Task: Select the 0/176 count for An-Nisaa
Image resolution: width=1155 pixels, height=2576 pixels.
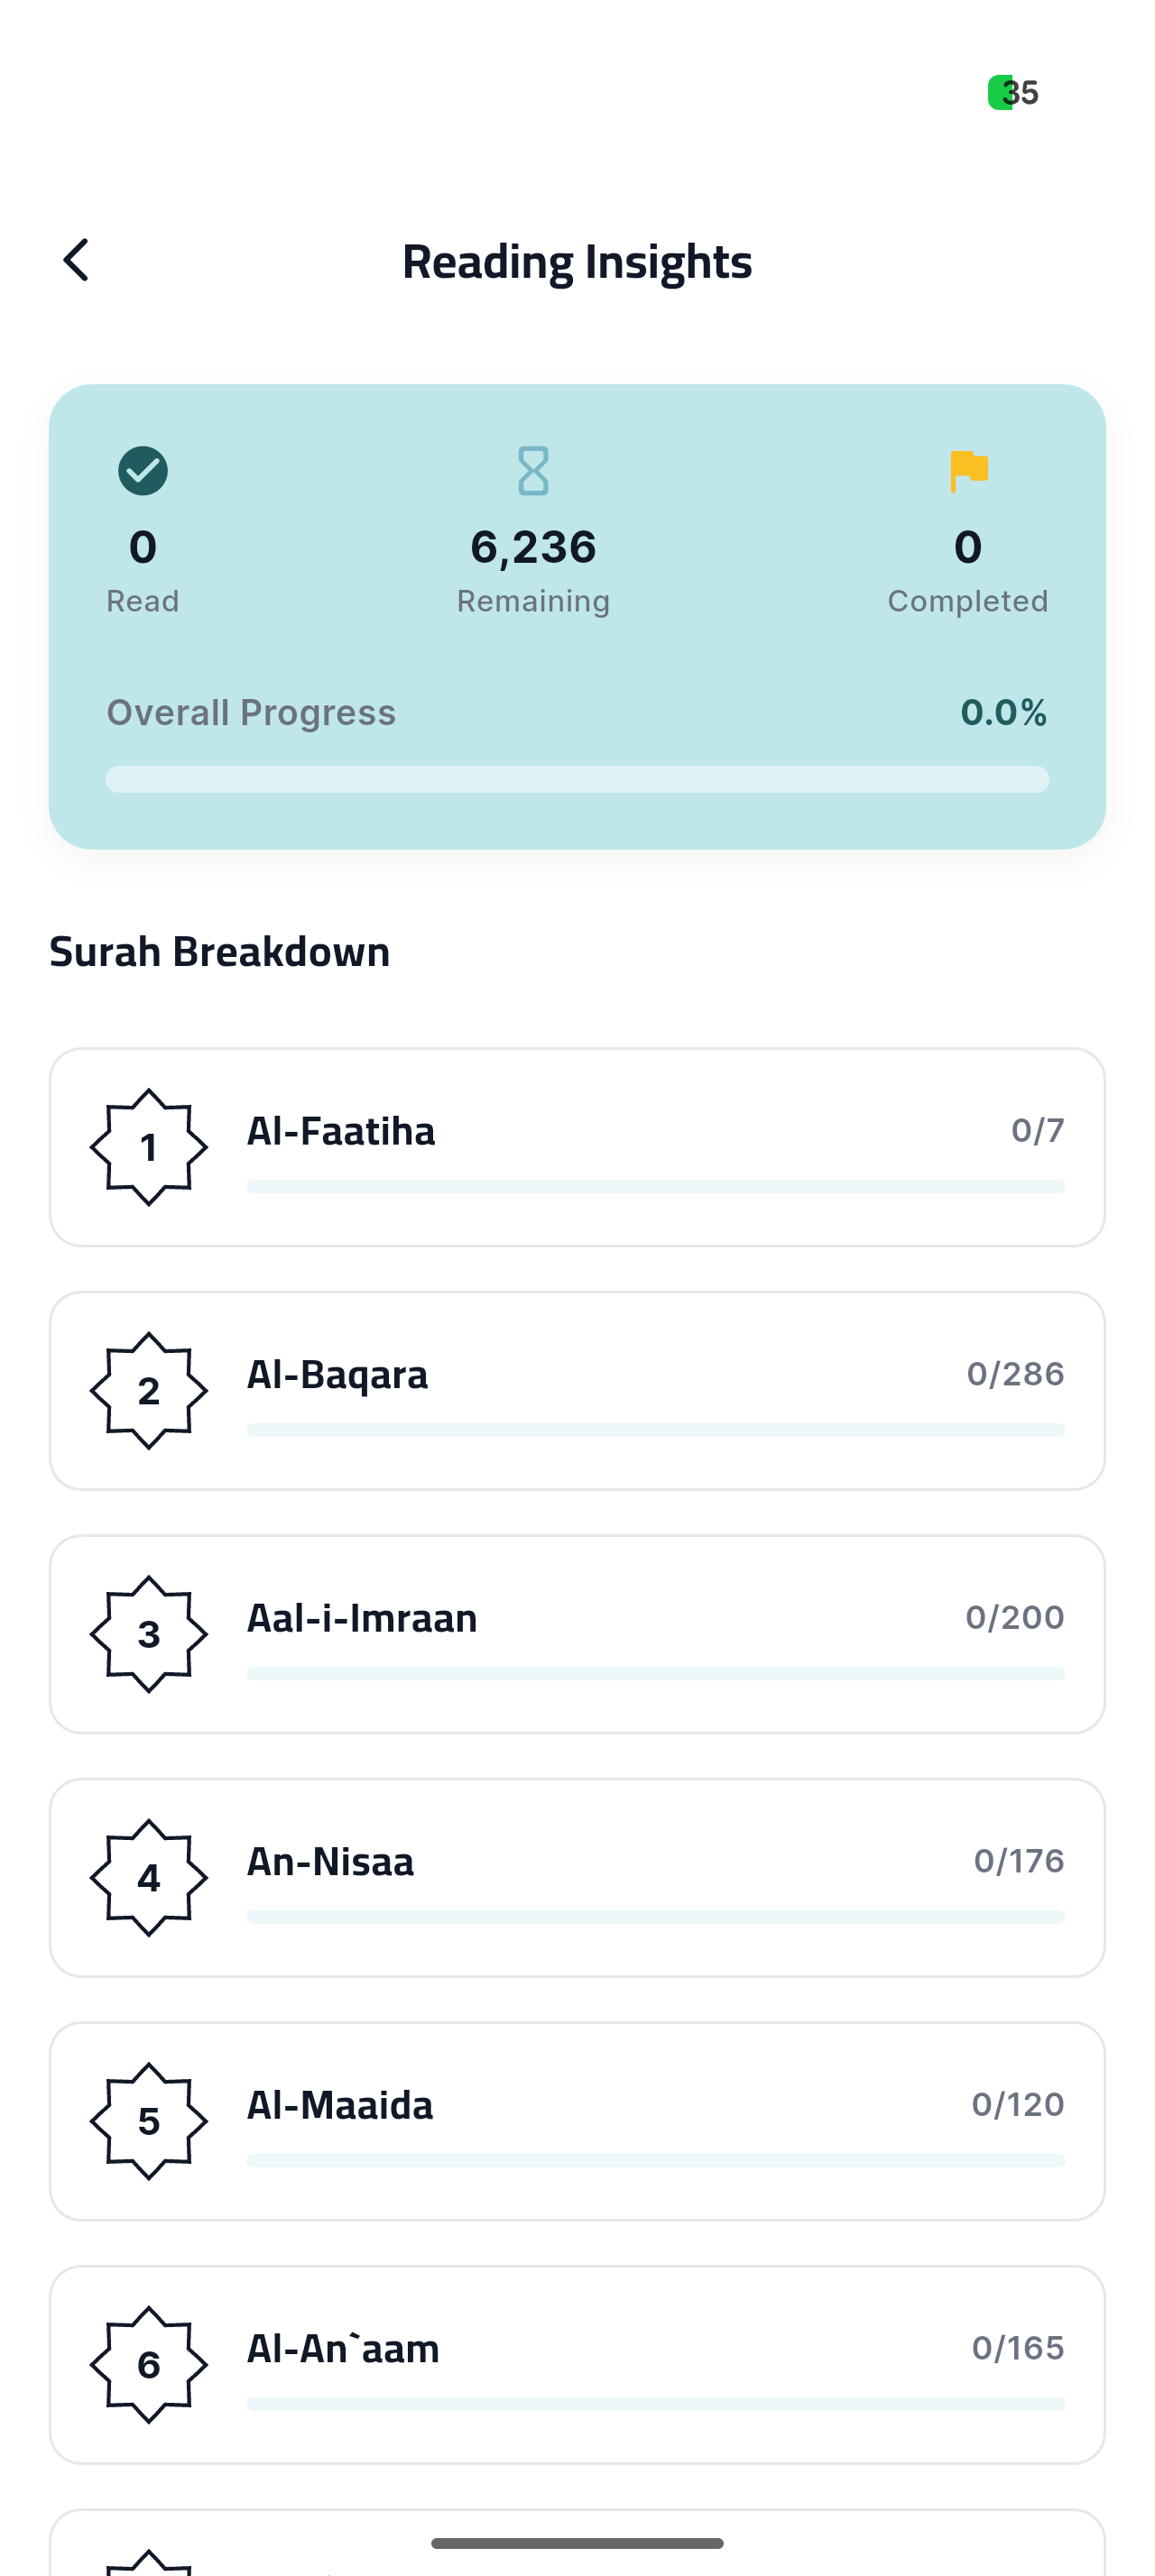Action: tap(1018, 1859)
